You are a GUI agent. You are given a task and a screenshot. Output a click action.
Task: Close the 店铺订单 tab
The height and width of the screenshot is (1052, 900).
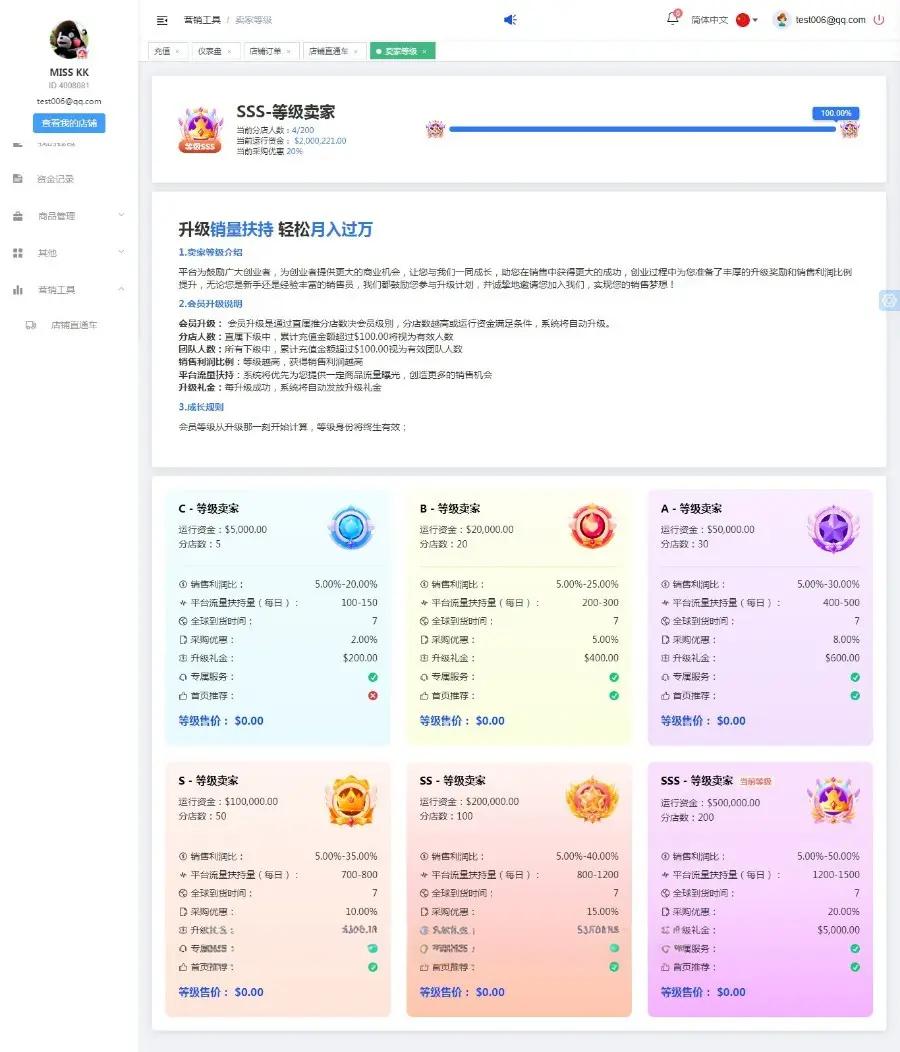(x=289, y=52)
